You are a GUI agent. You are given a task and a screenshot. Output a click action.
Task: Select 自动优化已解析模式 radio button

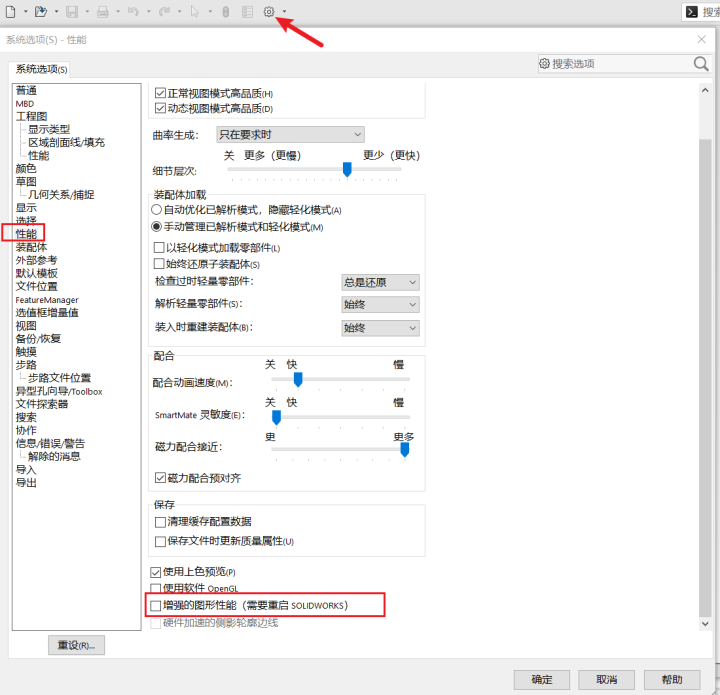coord(156,210)
